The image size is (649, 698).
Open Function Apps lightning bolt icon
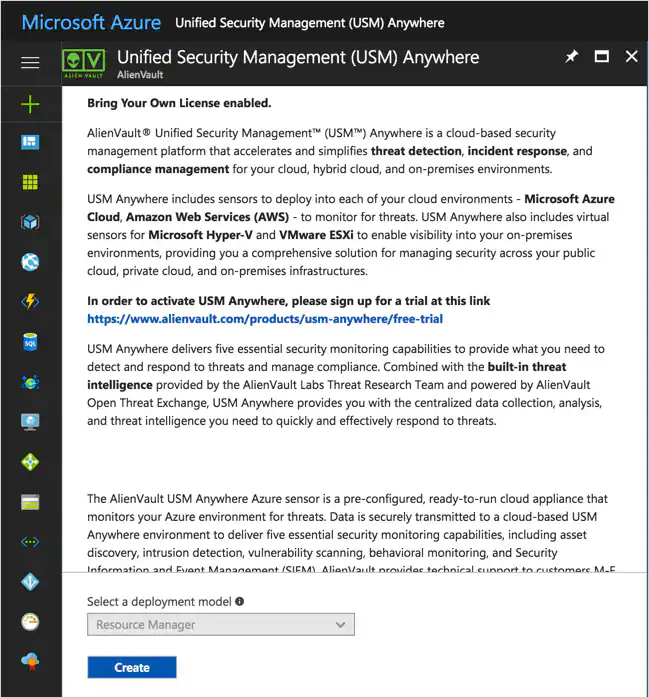(x=30, y=301)
